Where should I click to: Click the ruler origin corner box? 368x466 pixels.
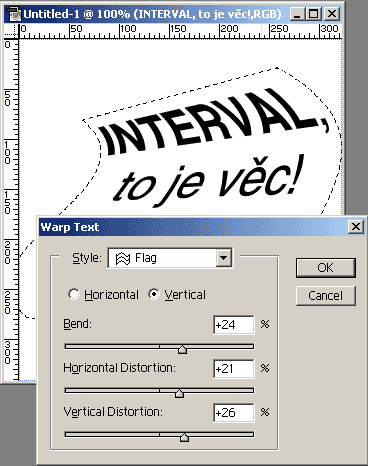(x=11, y=31)
